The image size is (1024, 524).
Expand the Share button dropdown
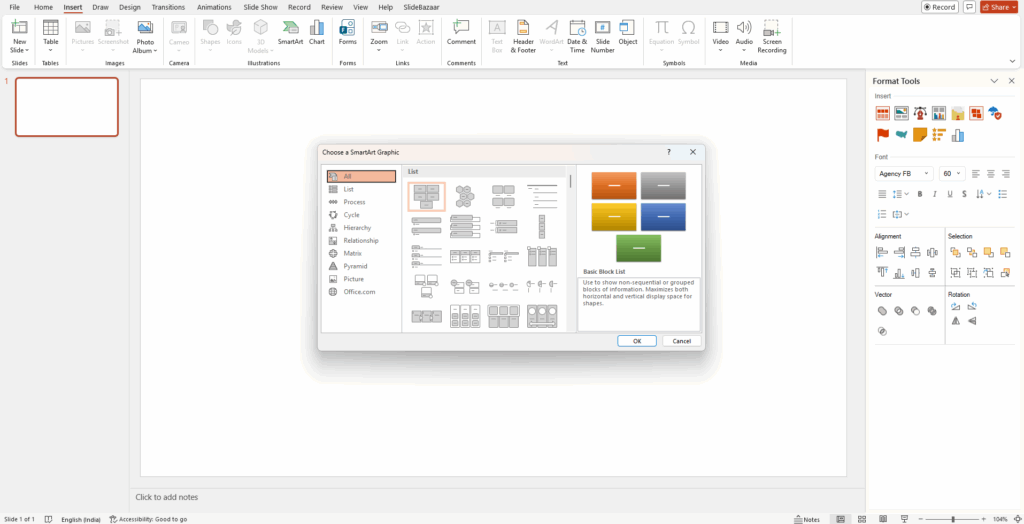[1015, 7]
